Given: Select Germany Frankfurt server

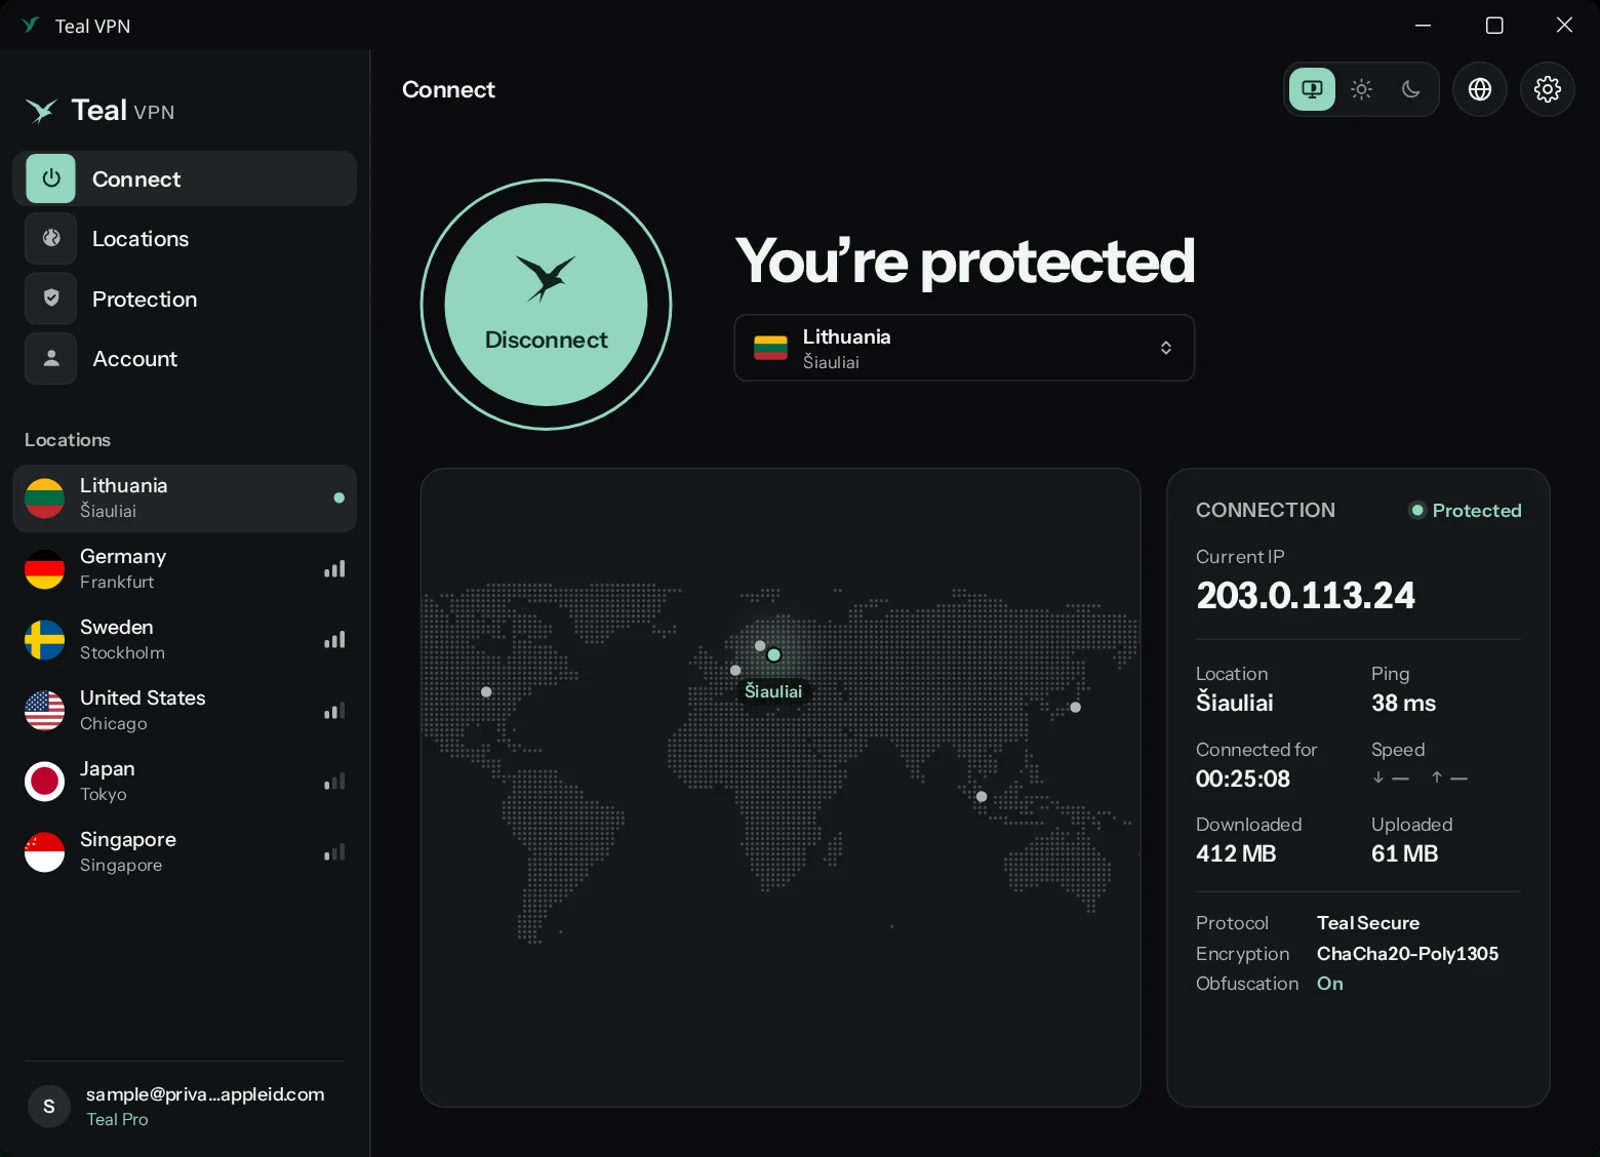Looking at the screenshot, I should click(185, 569).
